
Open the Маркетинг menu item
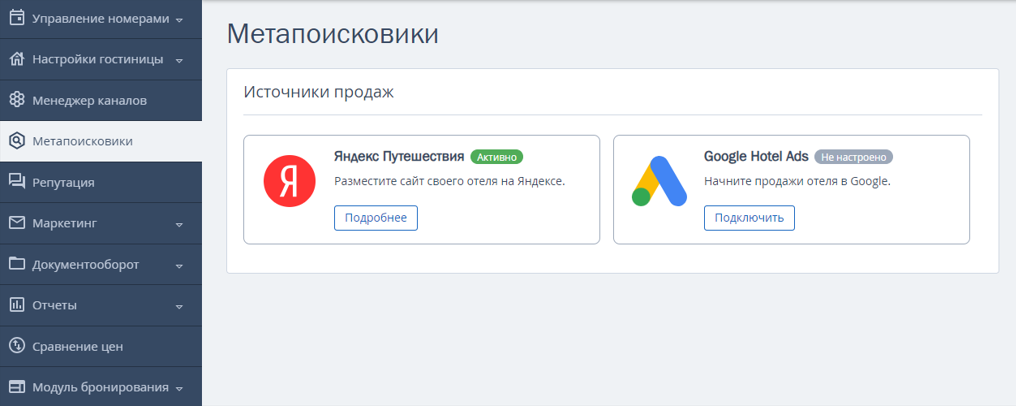click(101, 223)
